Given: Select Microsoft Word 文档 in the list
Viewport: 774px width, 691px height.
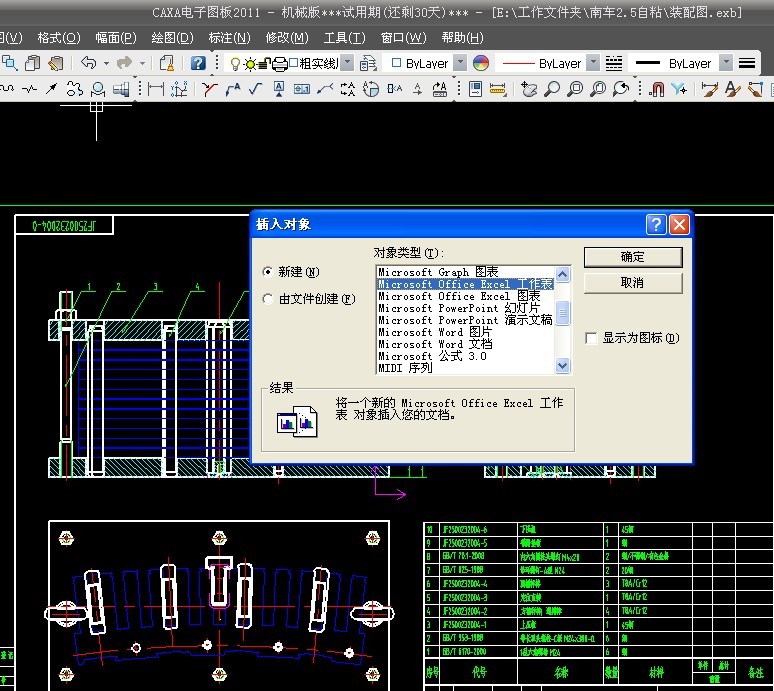Looking at the screenshot, I should tap(435, 344).
